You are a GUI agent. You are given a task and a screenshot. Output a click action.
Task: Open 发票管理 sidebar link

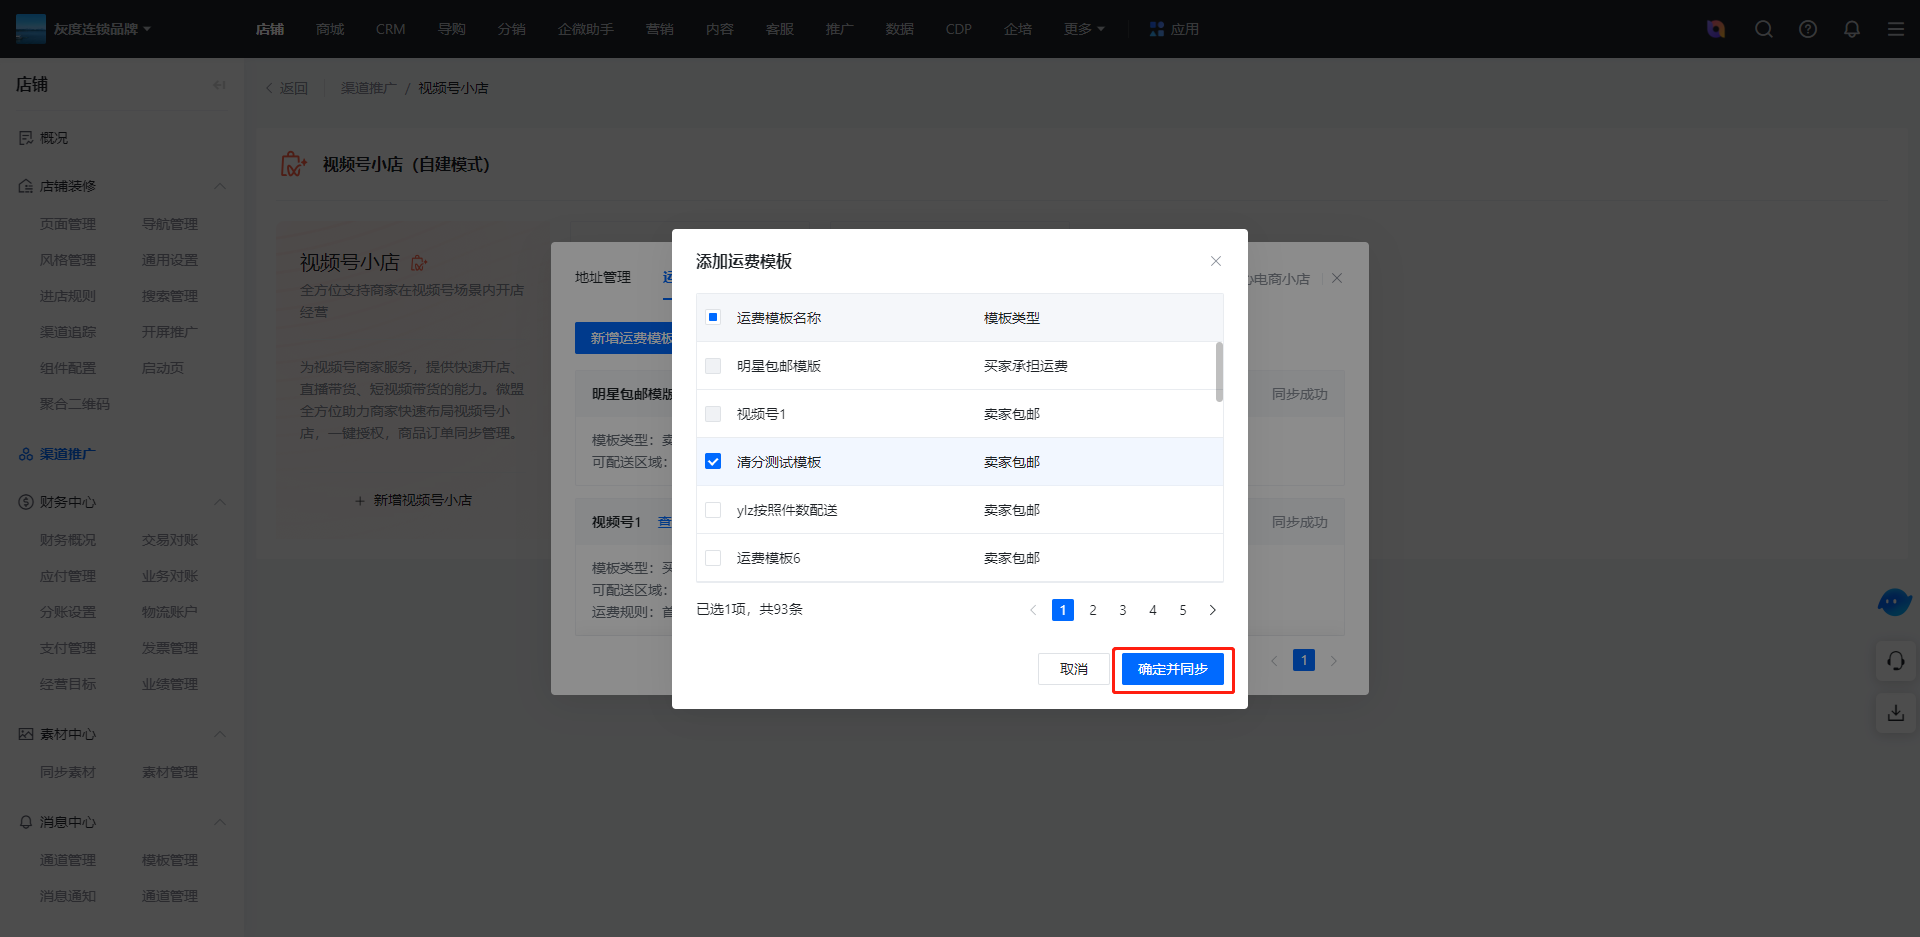click(170, 648)
